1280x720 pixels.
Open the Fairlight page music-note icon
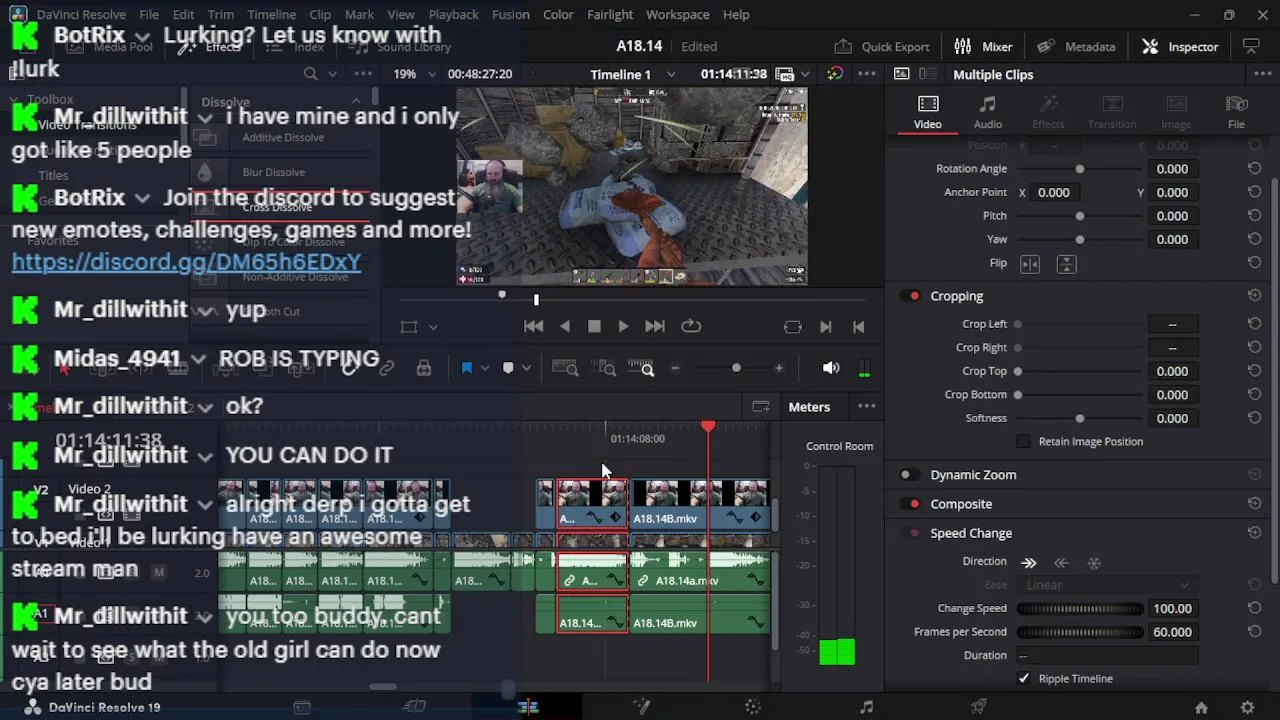[866, 707]
